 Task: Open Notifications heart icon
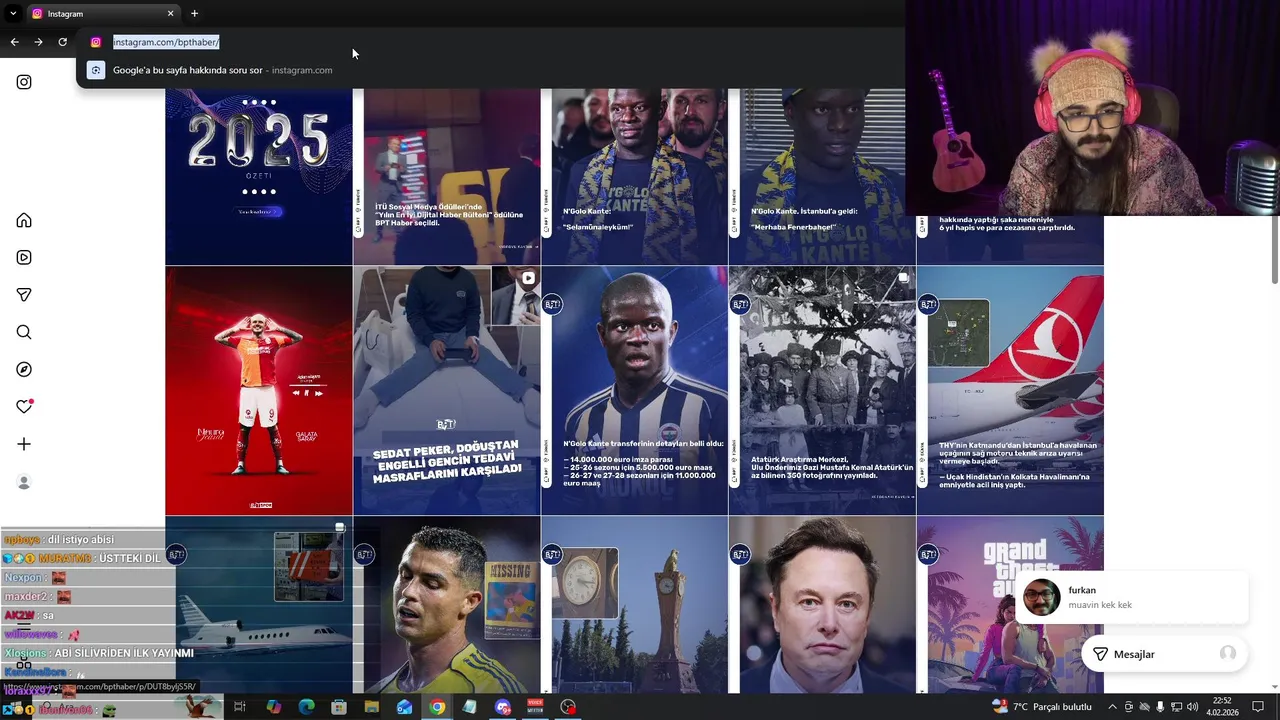(24, 407)
